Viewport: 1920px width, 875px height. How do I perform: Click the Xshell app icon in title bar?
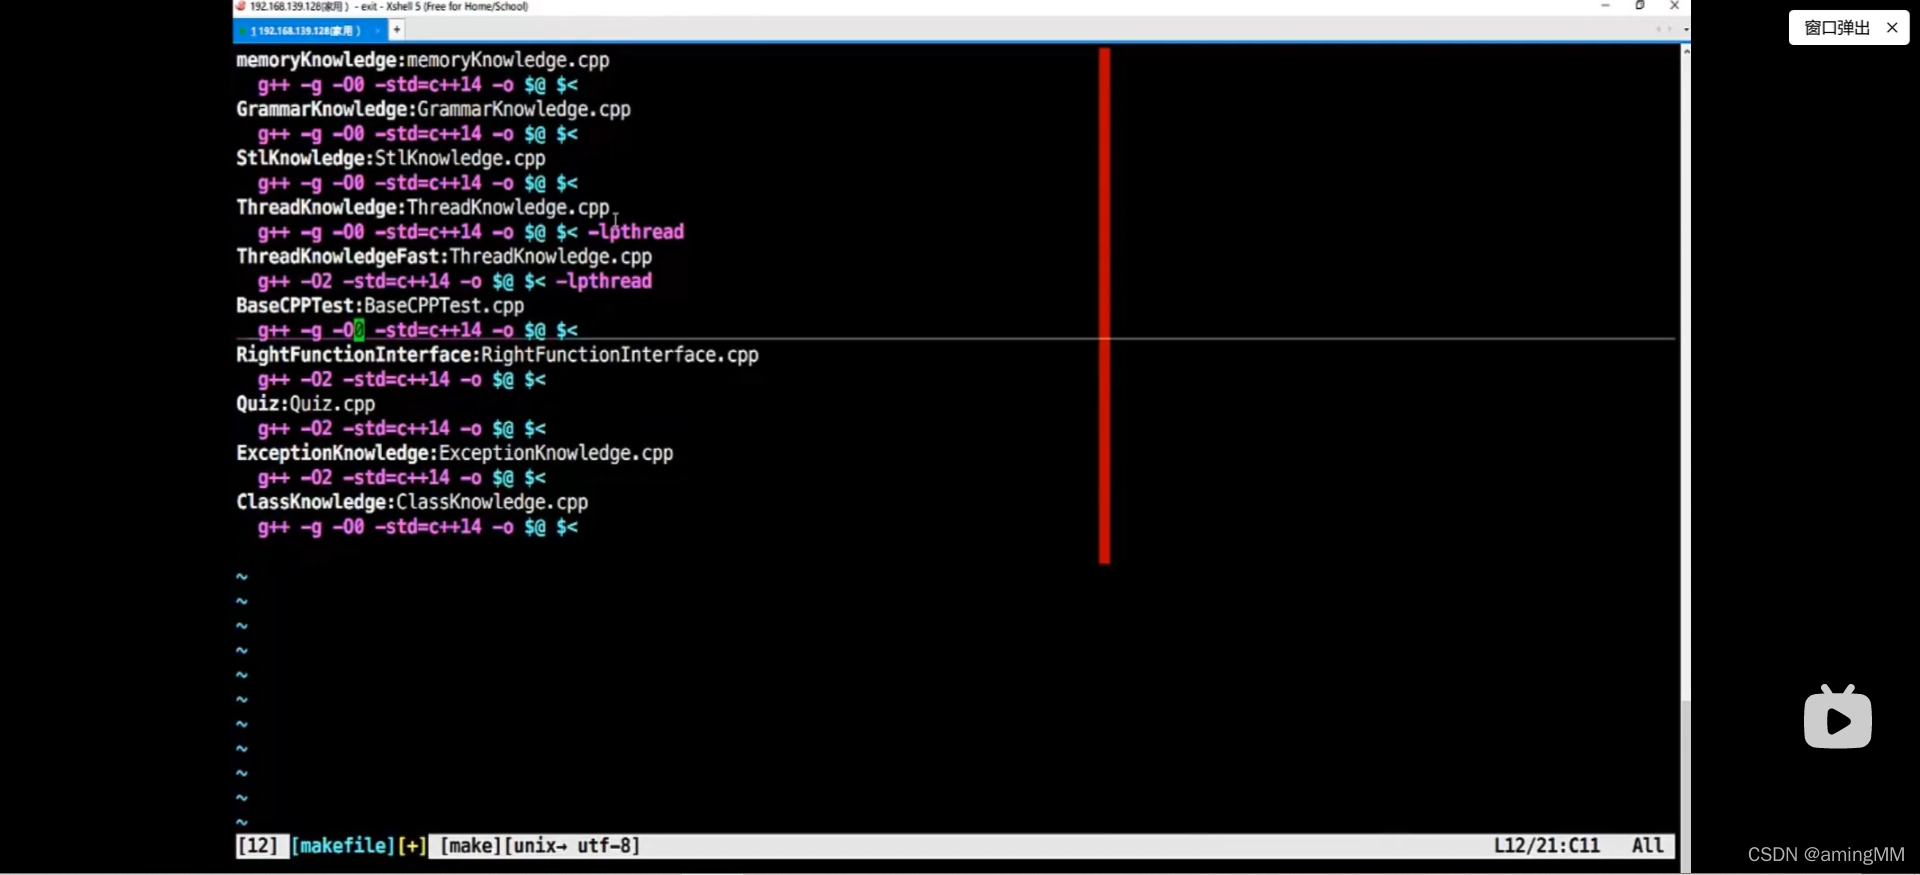pyautogui.click(x=240, y=6)
